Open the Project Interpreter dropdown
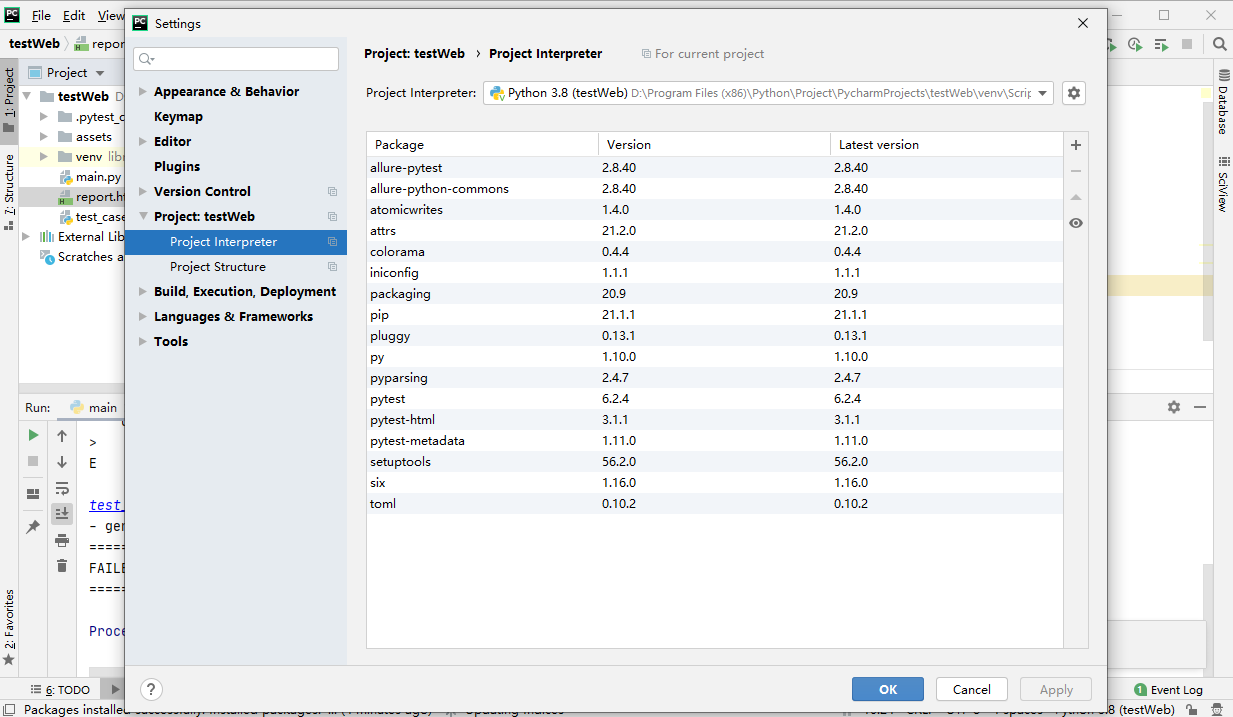 768,93
